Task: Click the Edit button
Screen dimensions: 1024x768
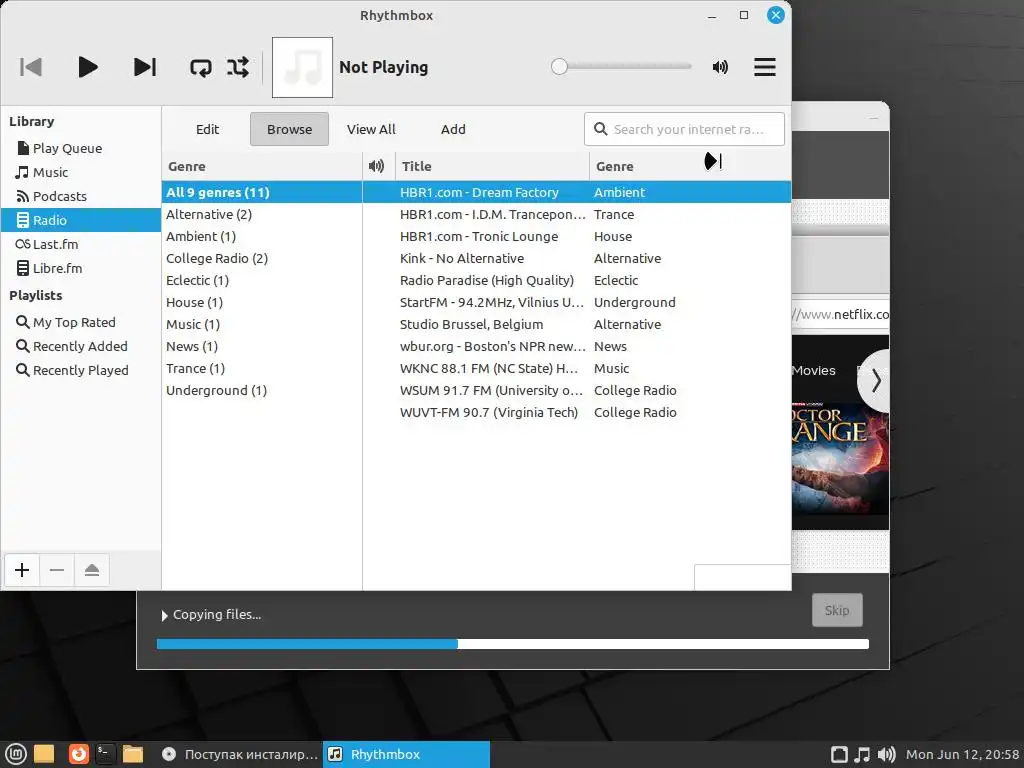Action: point(208,129)
